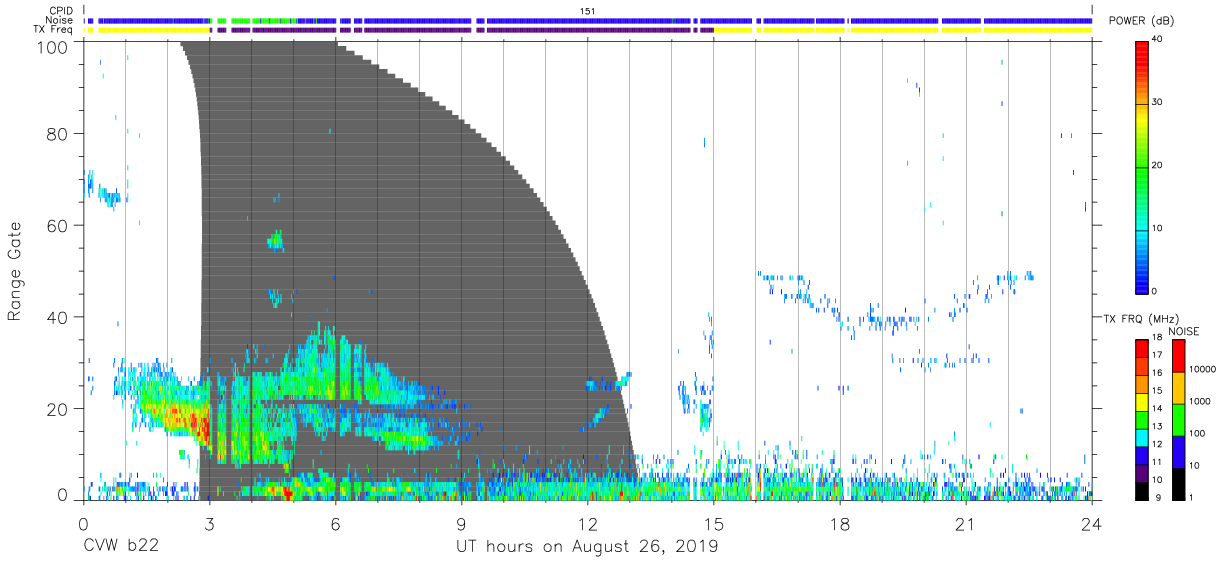Viewport: 1228px width, 567px height.
Task: Select the 'POWER (dB)' legend title
Action: coord(1142,21)
